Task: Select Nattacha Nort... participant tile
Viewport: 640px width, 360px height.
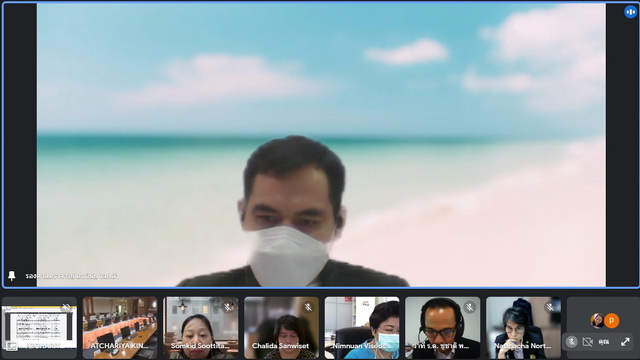Action: click(523, 328)
